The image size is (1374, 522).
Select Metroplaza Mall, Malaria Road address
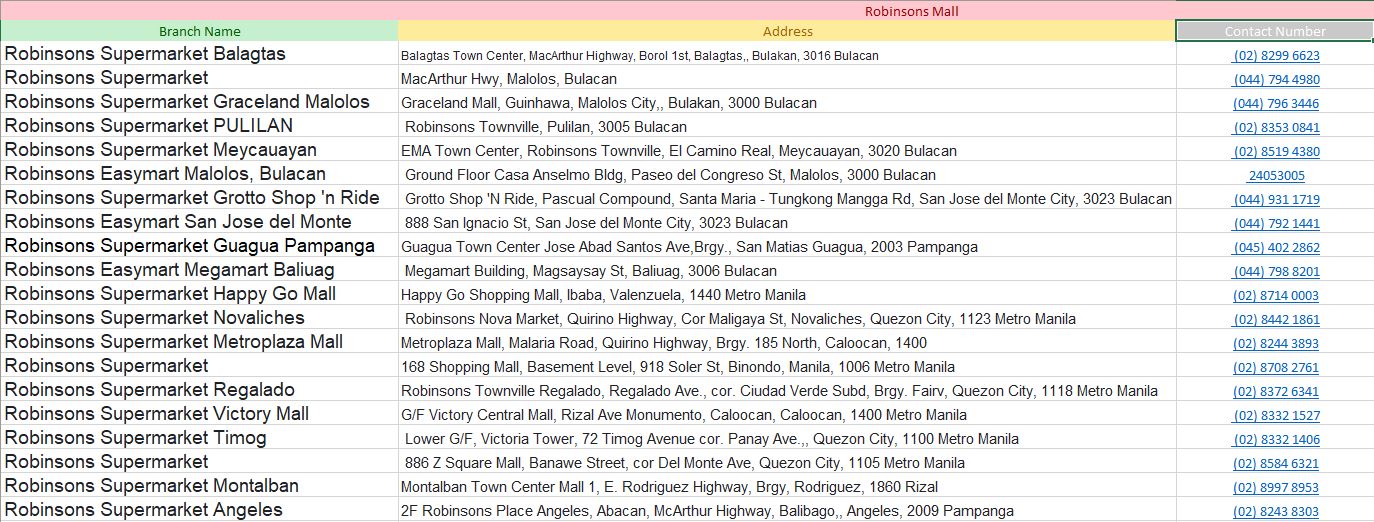pyautogui.click(x=787, y=342)
